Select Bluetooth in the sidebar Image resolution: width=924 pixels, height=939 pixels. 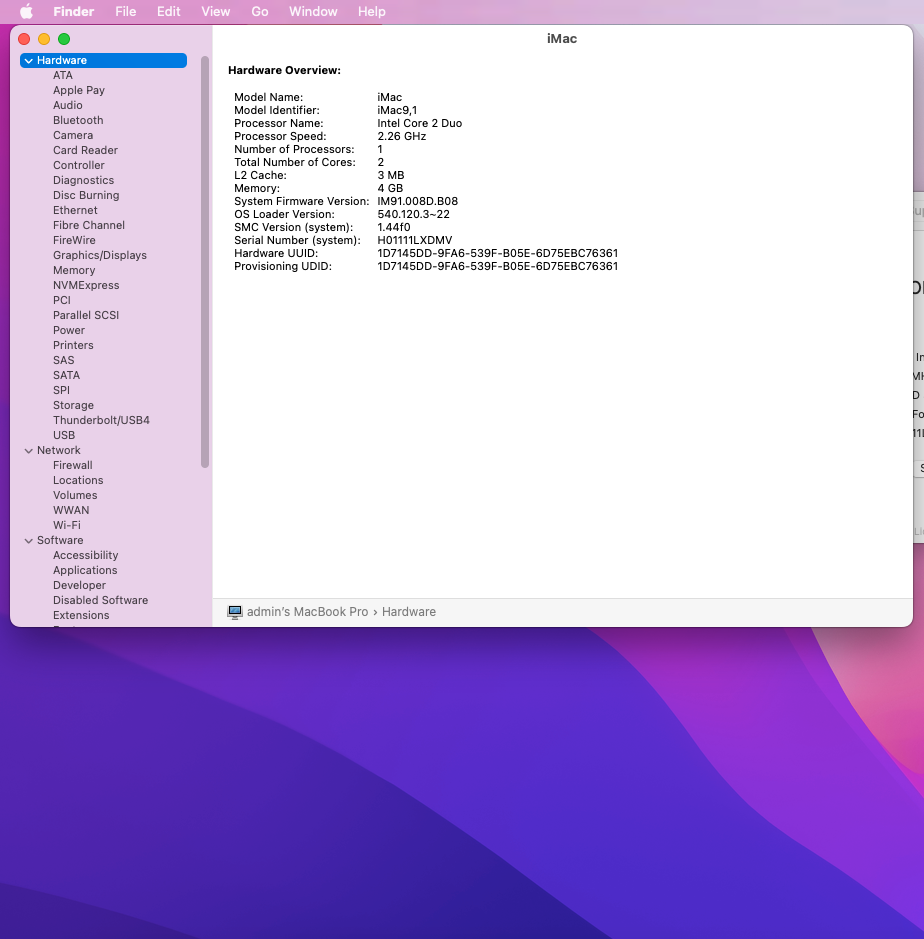pyautogui.click(x=78, y=120)
